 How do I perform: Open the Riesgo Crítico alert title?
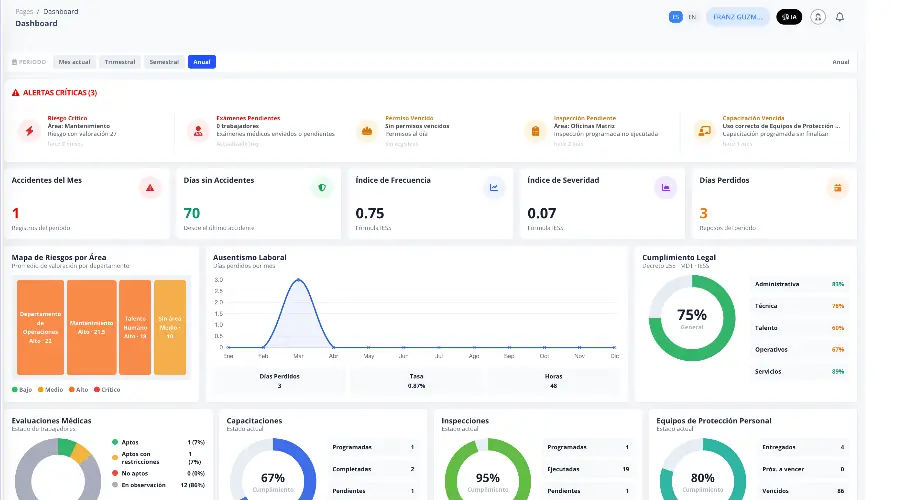pyautogui.click(x=67, y=118)
